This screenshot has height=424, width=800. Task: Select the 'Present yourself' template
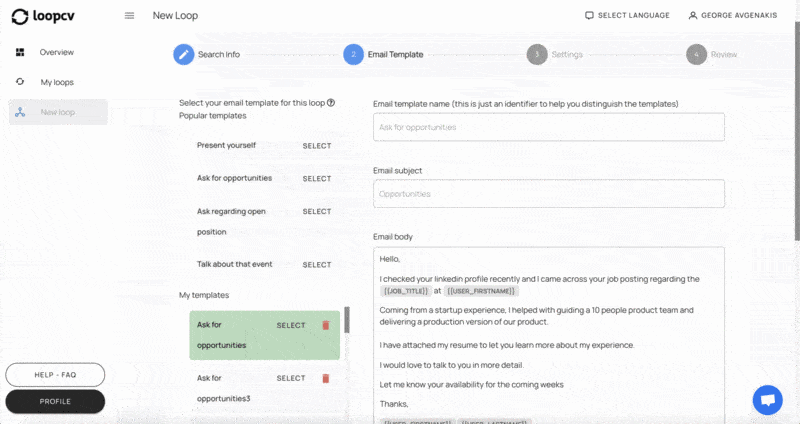316,146
